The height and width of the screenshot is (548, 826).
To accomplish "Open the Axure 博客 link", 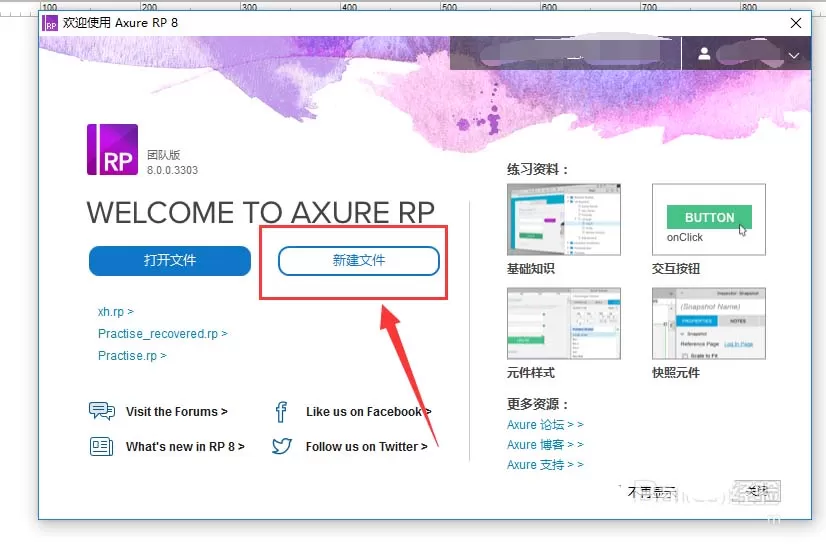I will tap(545, 444).
